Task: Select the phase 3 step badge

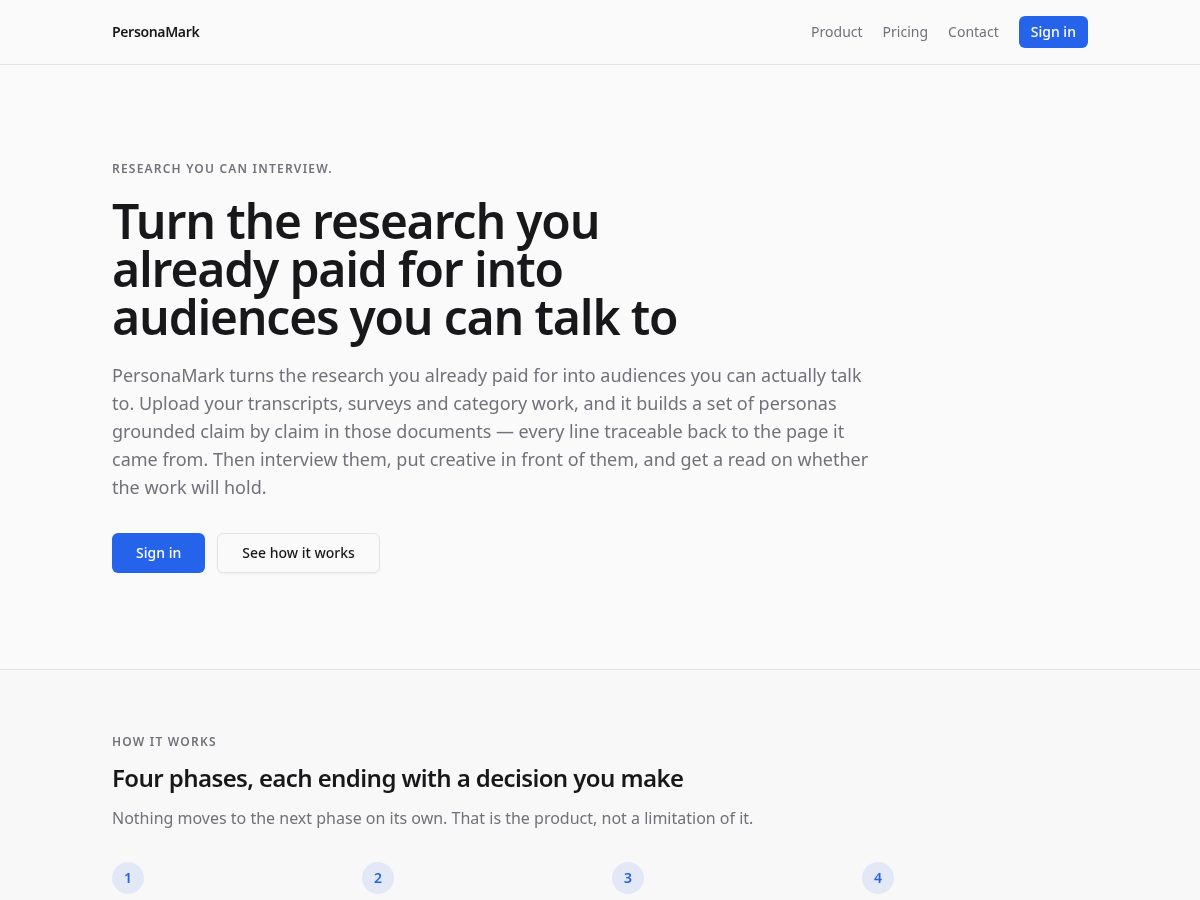Action: (628, 878)
